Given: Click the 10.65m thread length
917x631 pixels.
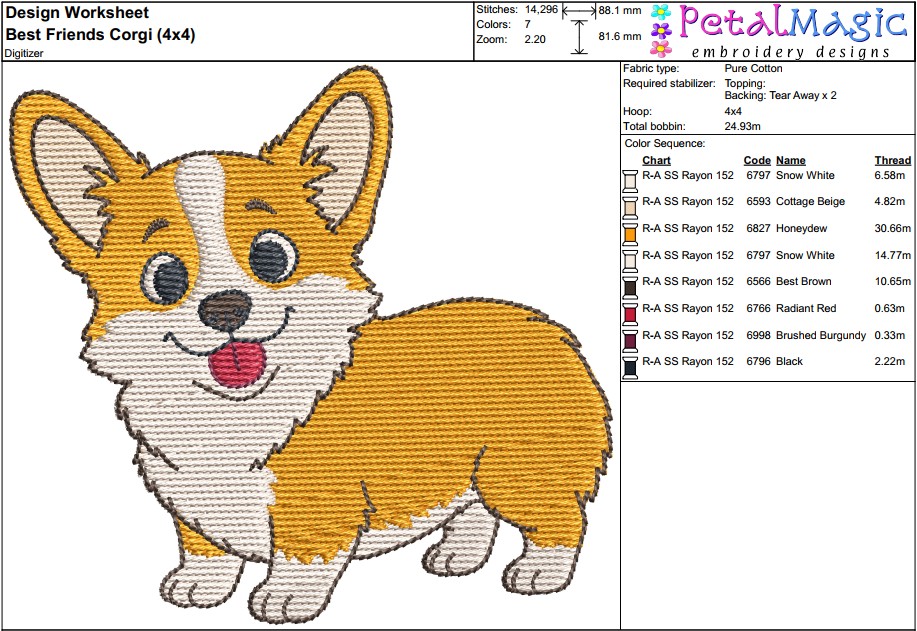Looking at the screenshot, I should coord(893,281).
